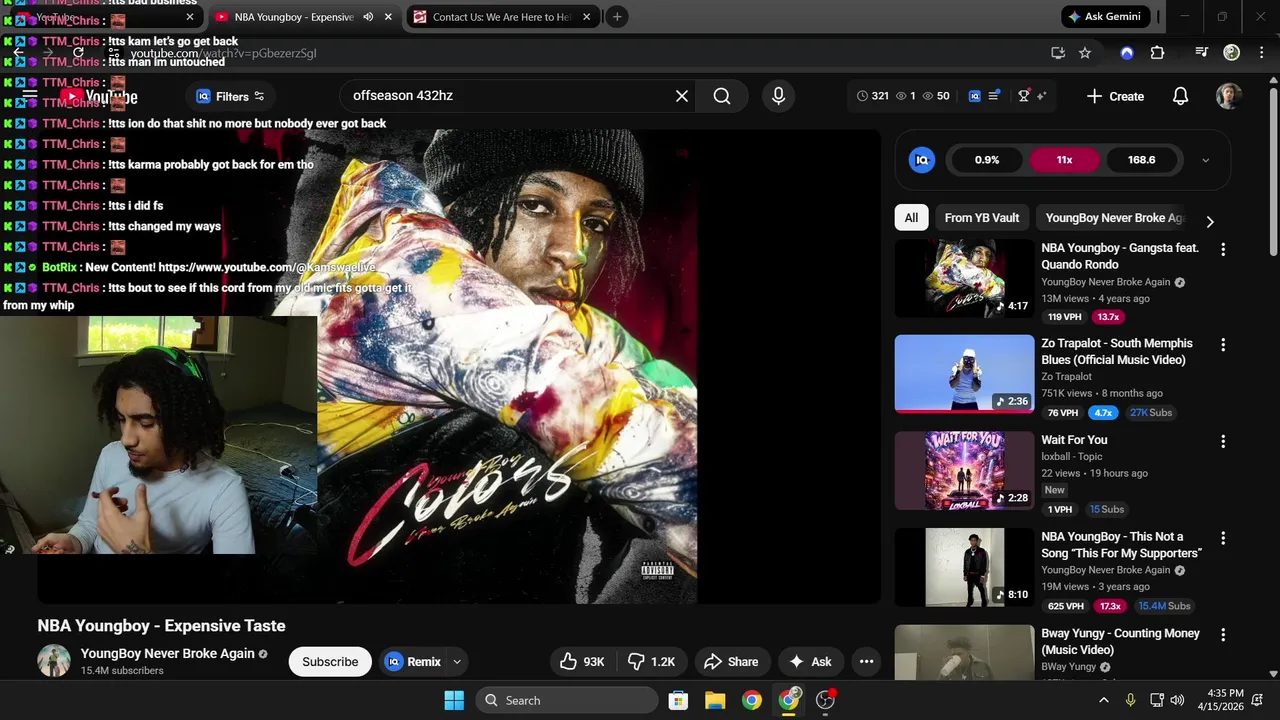1280x720 pixels.
Task: Bookmark this page with star icon
Action: (x=1085, y=53)
